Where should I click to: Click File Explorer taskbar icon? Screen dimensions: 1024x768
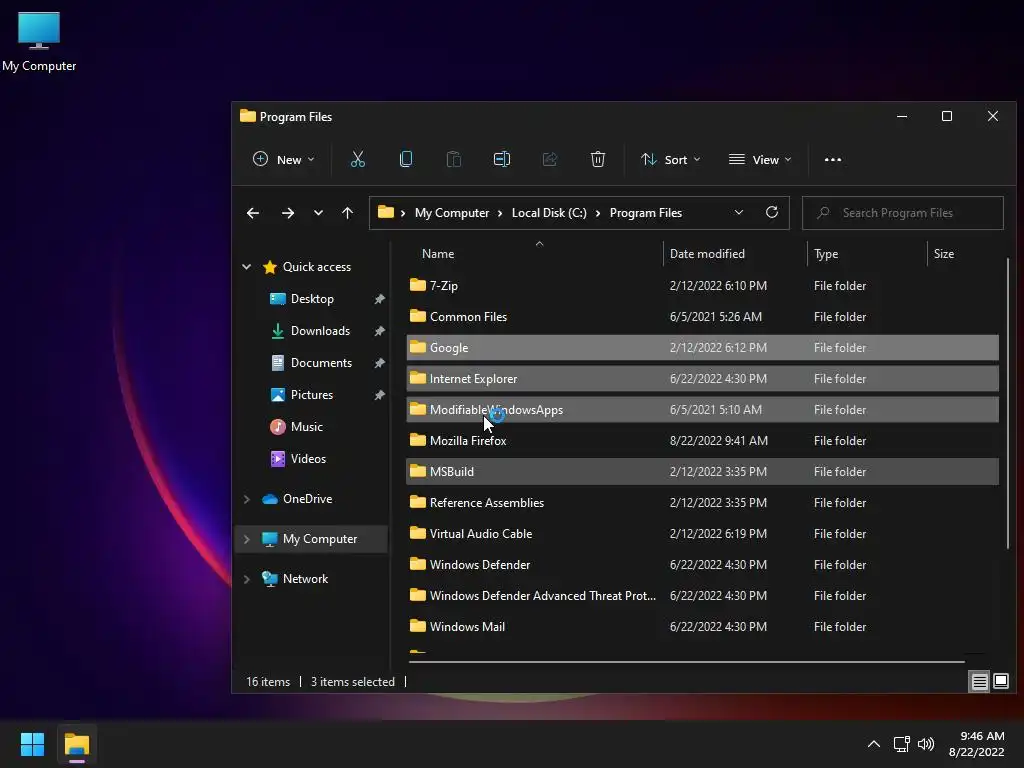point(76,745)
